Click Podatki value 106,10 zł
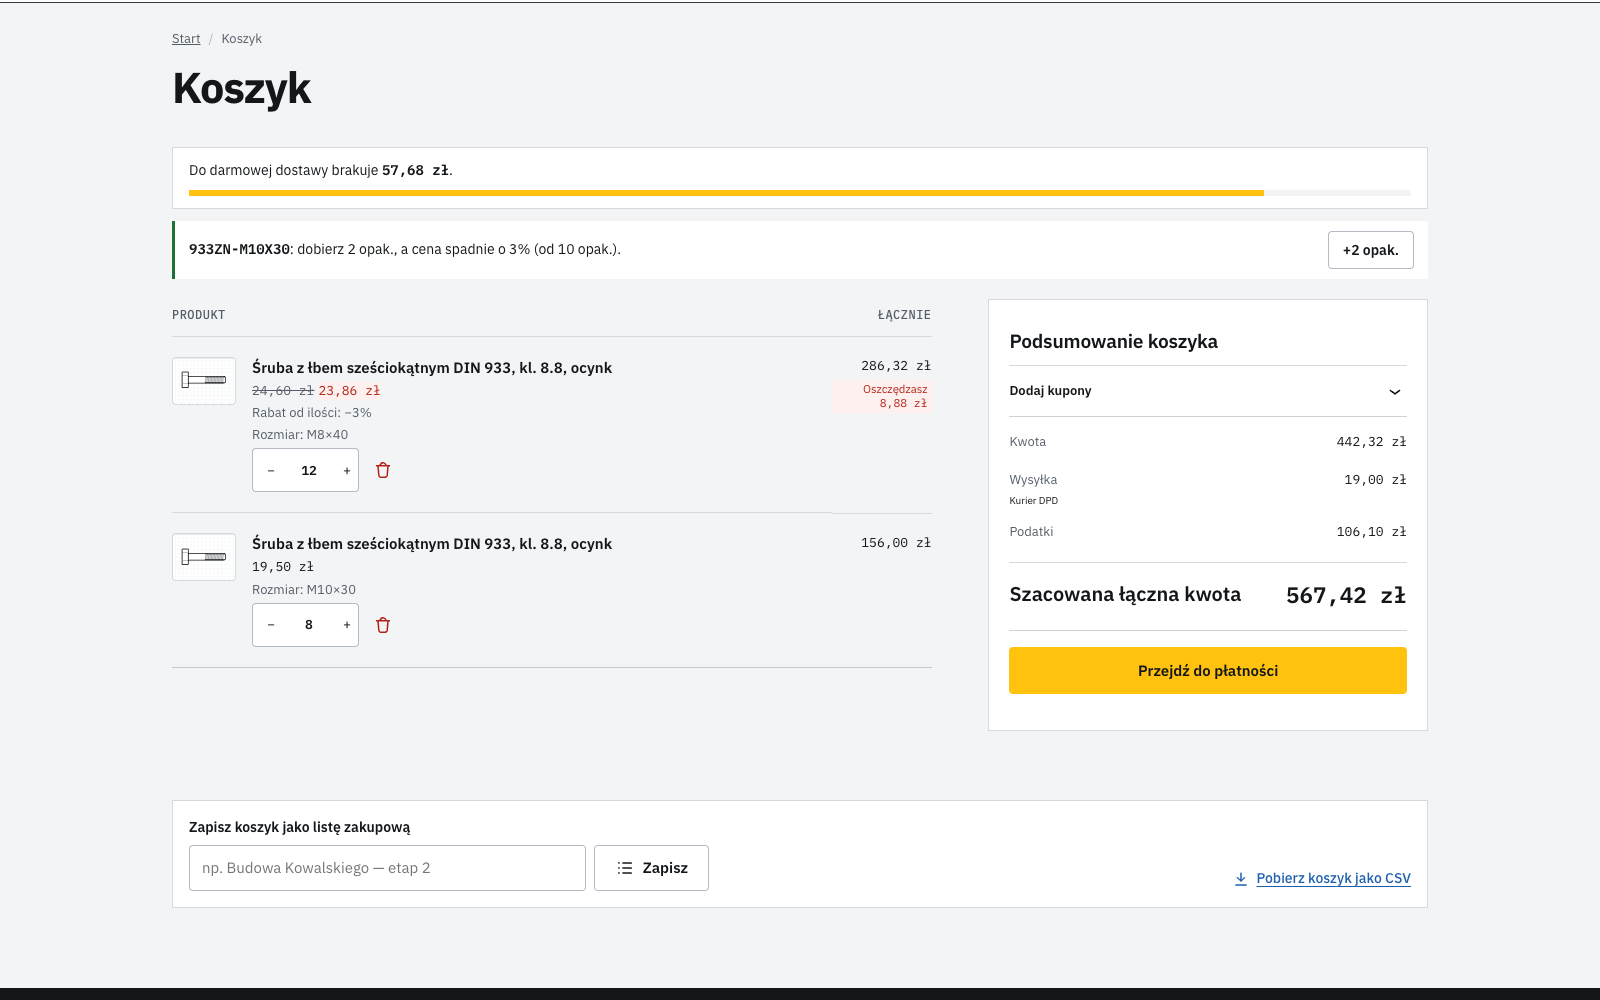This screenshot has width=1600, height=1000. tap(1371, 532)
